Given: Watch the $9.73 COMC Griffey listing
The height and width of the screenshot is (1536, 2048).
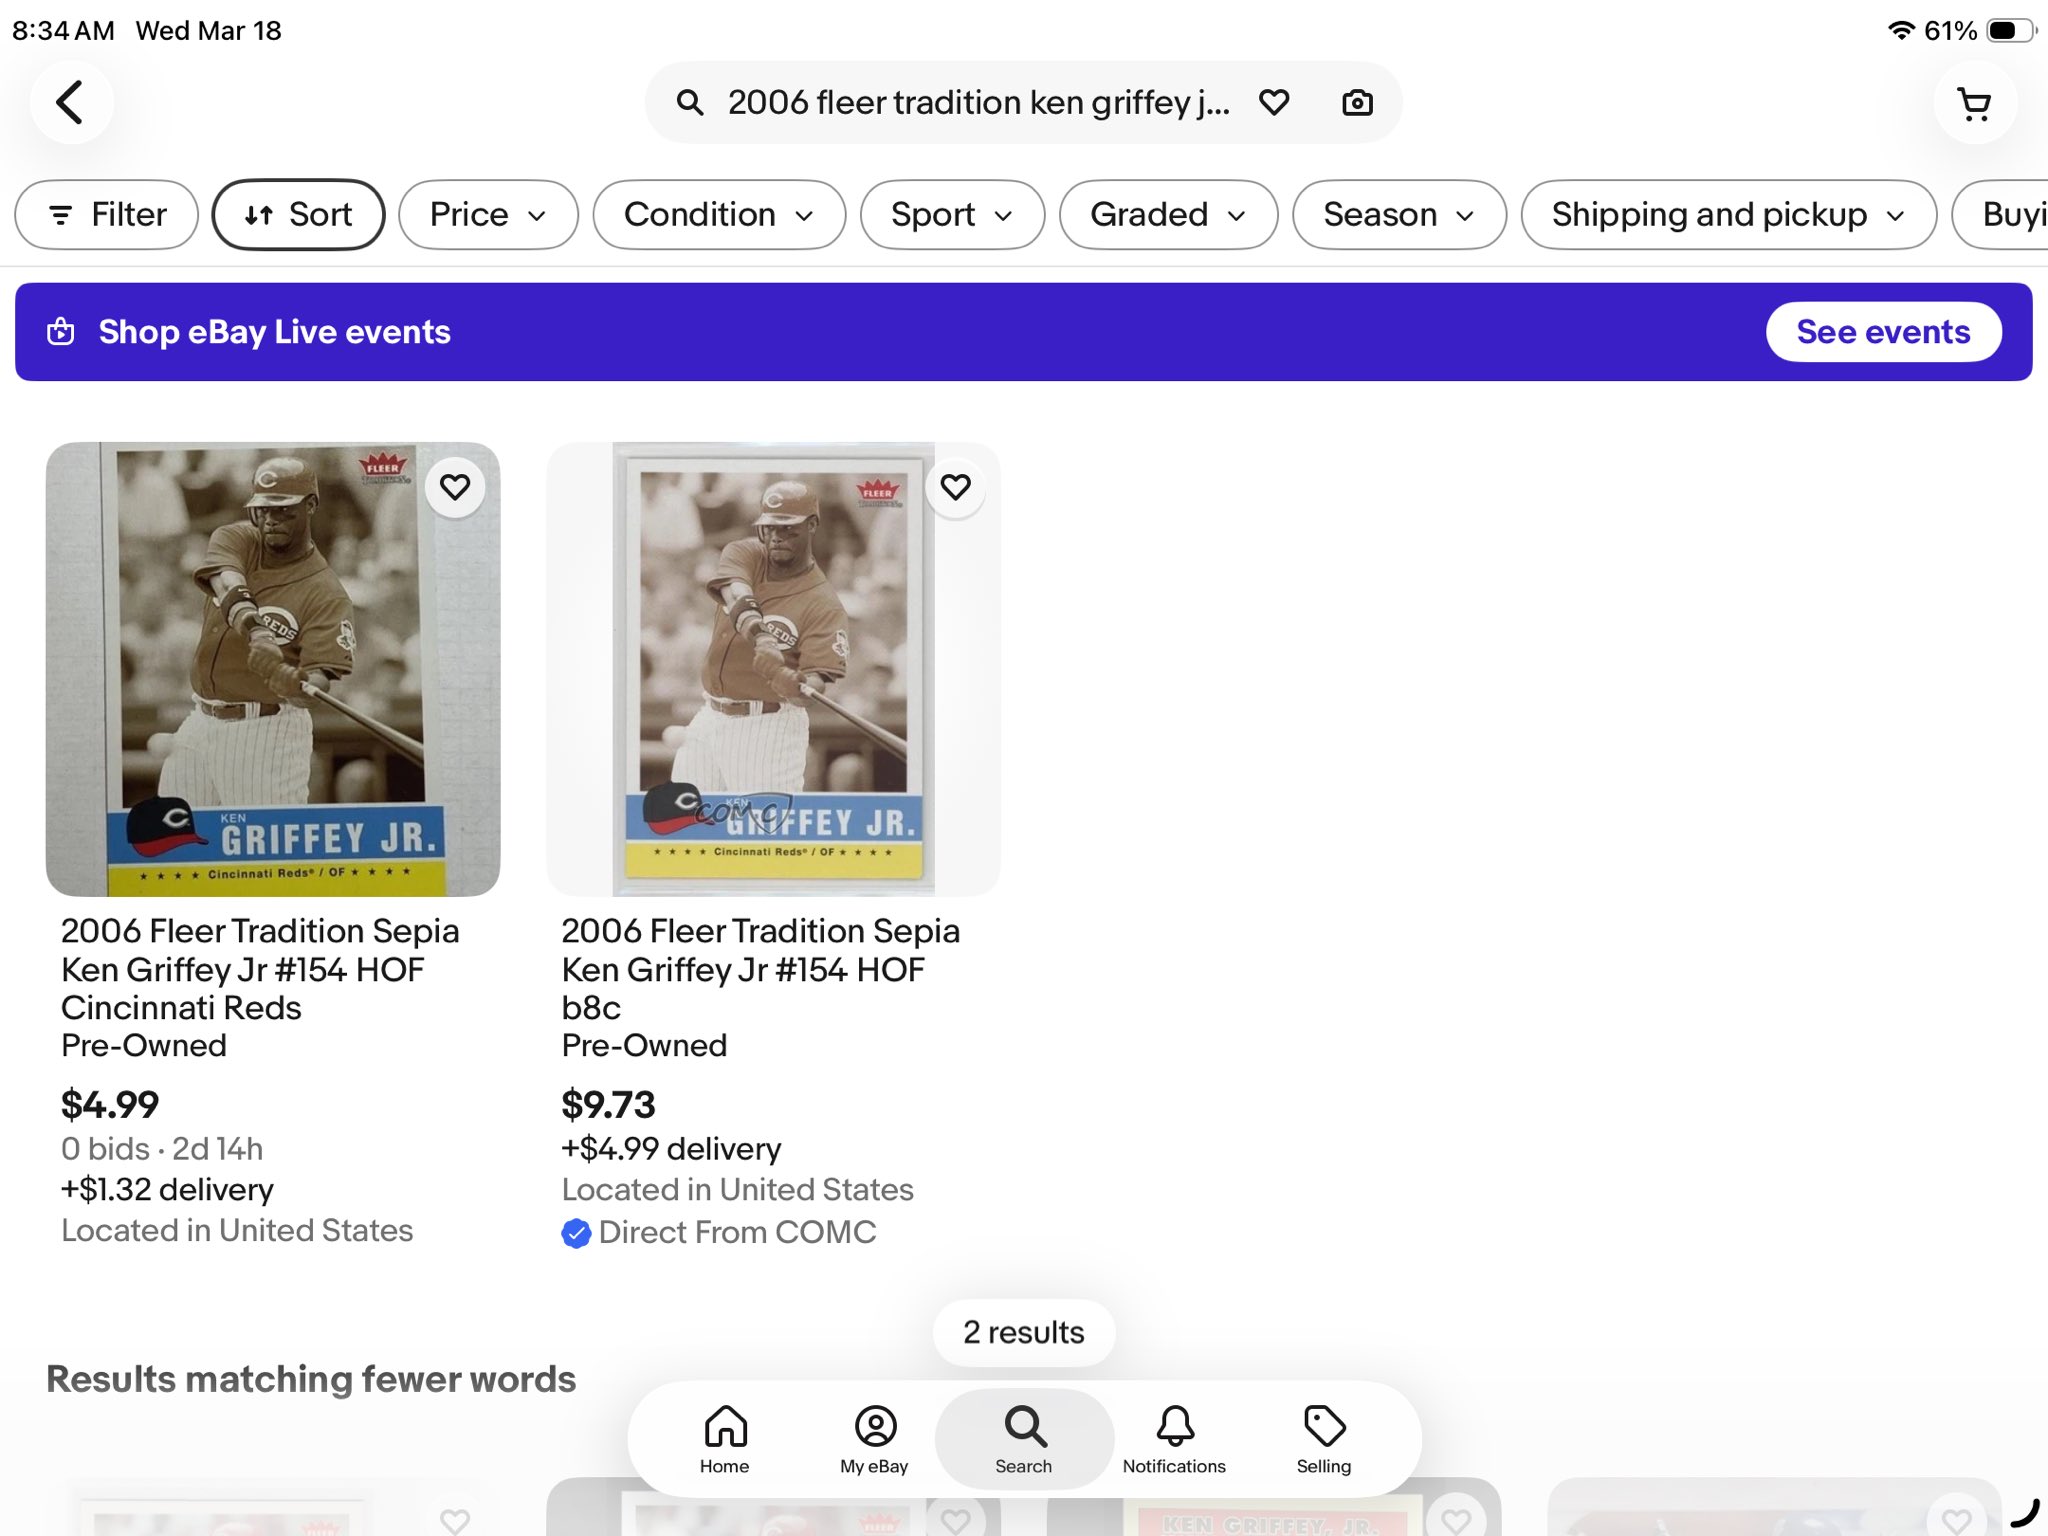Looking at the screenshot, I should coord(955,487).
